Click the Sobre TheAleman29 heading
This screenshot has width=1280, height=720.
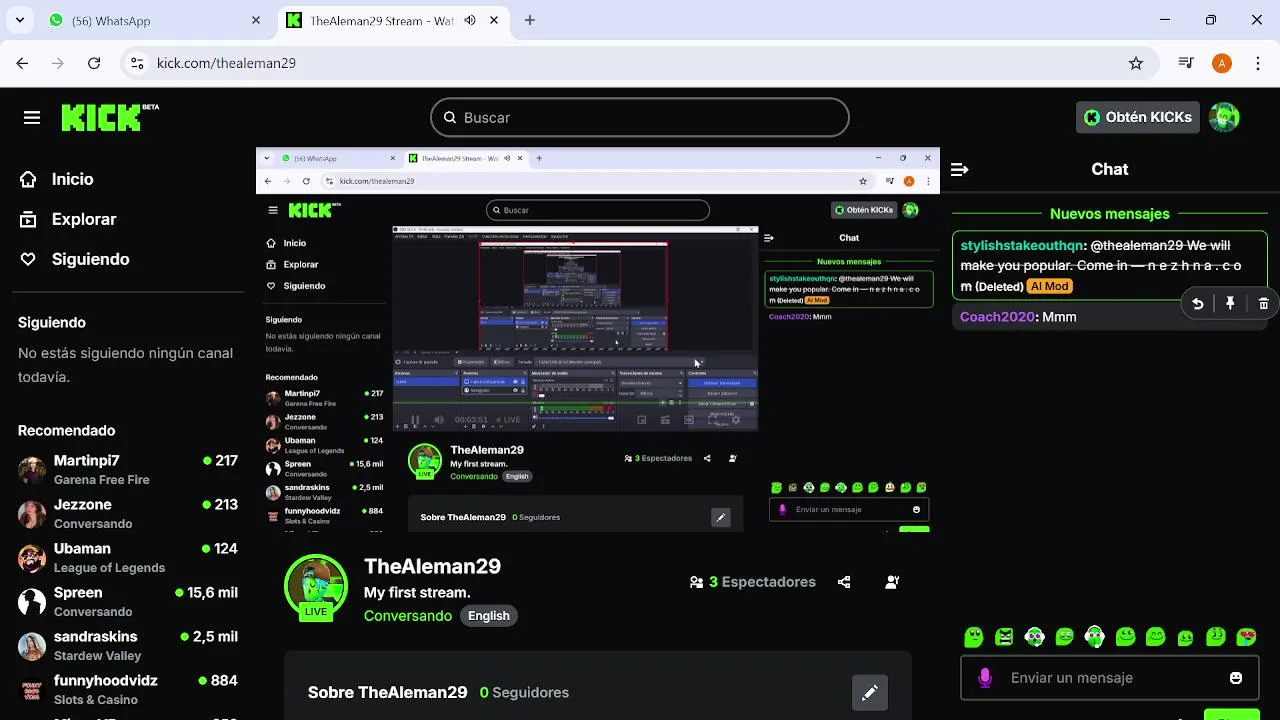(388, 692)
